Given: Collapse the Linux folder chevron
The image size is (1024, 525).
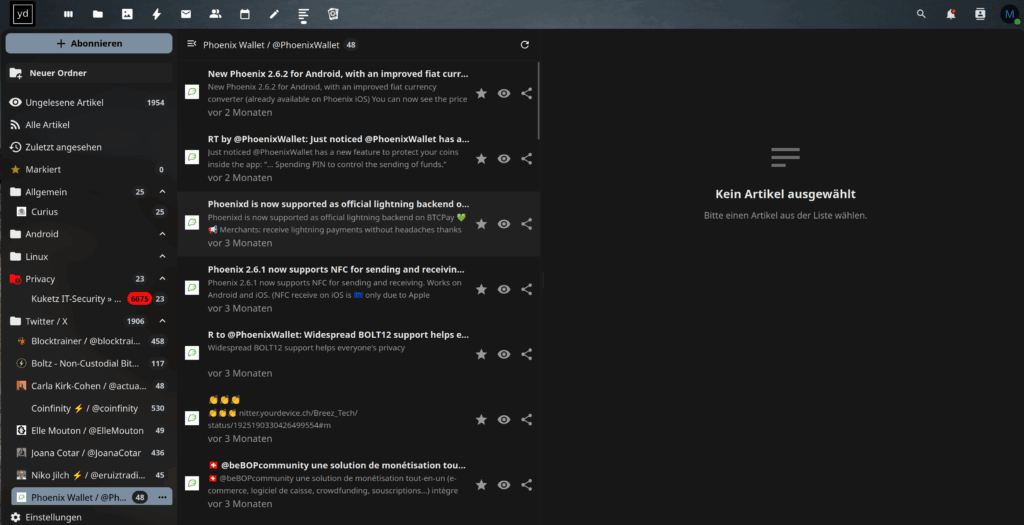Looking at the screenshot, I should 162,257.
